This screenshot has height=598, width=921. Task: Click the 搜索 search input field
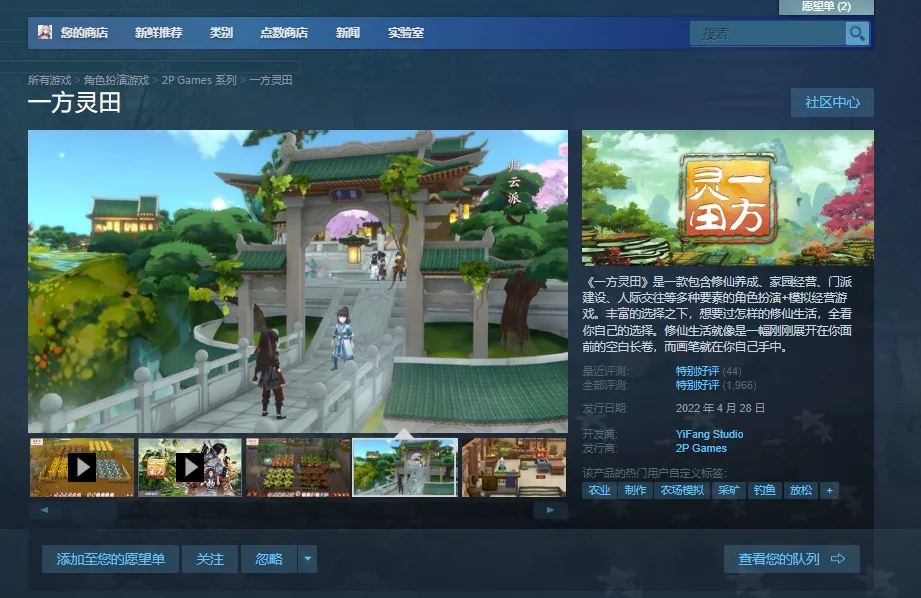(768, 33)
